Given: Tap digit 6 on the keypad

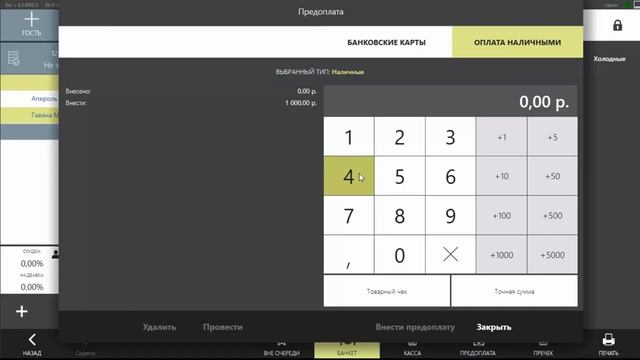Looking at the screenshot, I should pos(450,176).
